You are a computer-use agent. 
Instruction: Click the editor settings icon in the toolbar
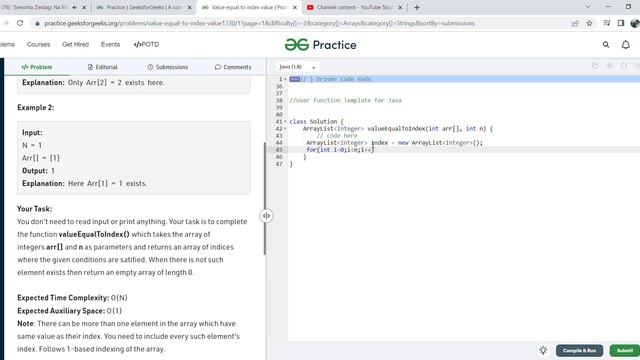click(x=609, y=66)
